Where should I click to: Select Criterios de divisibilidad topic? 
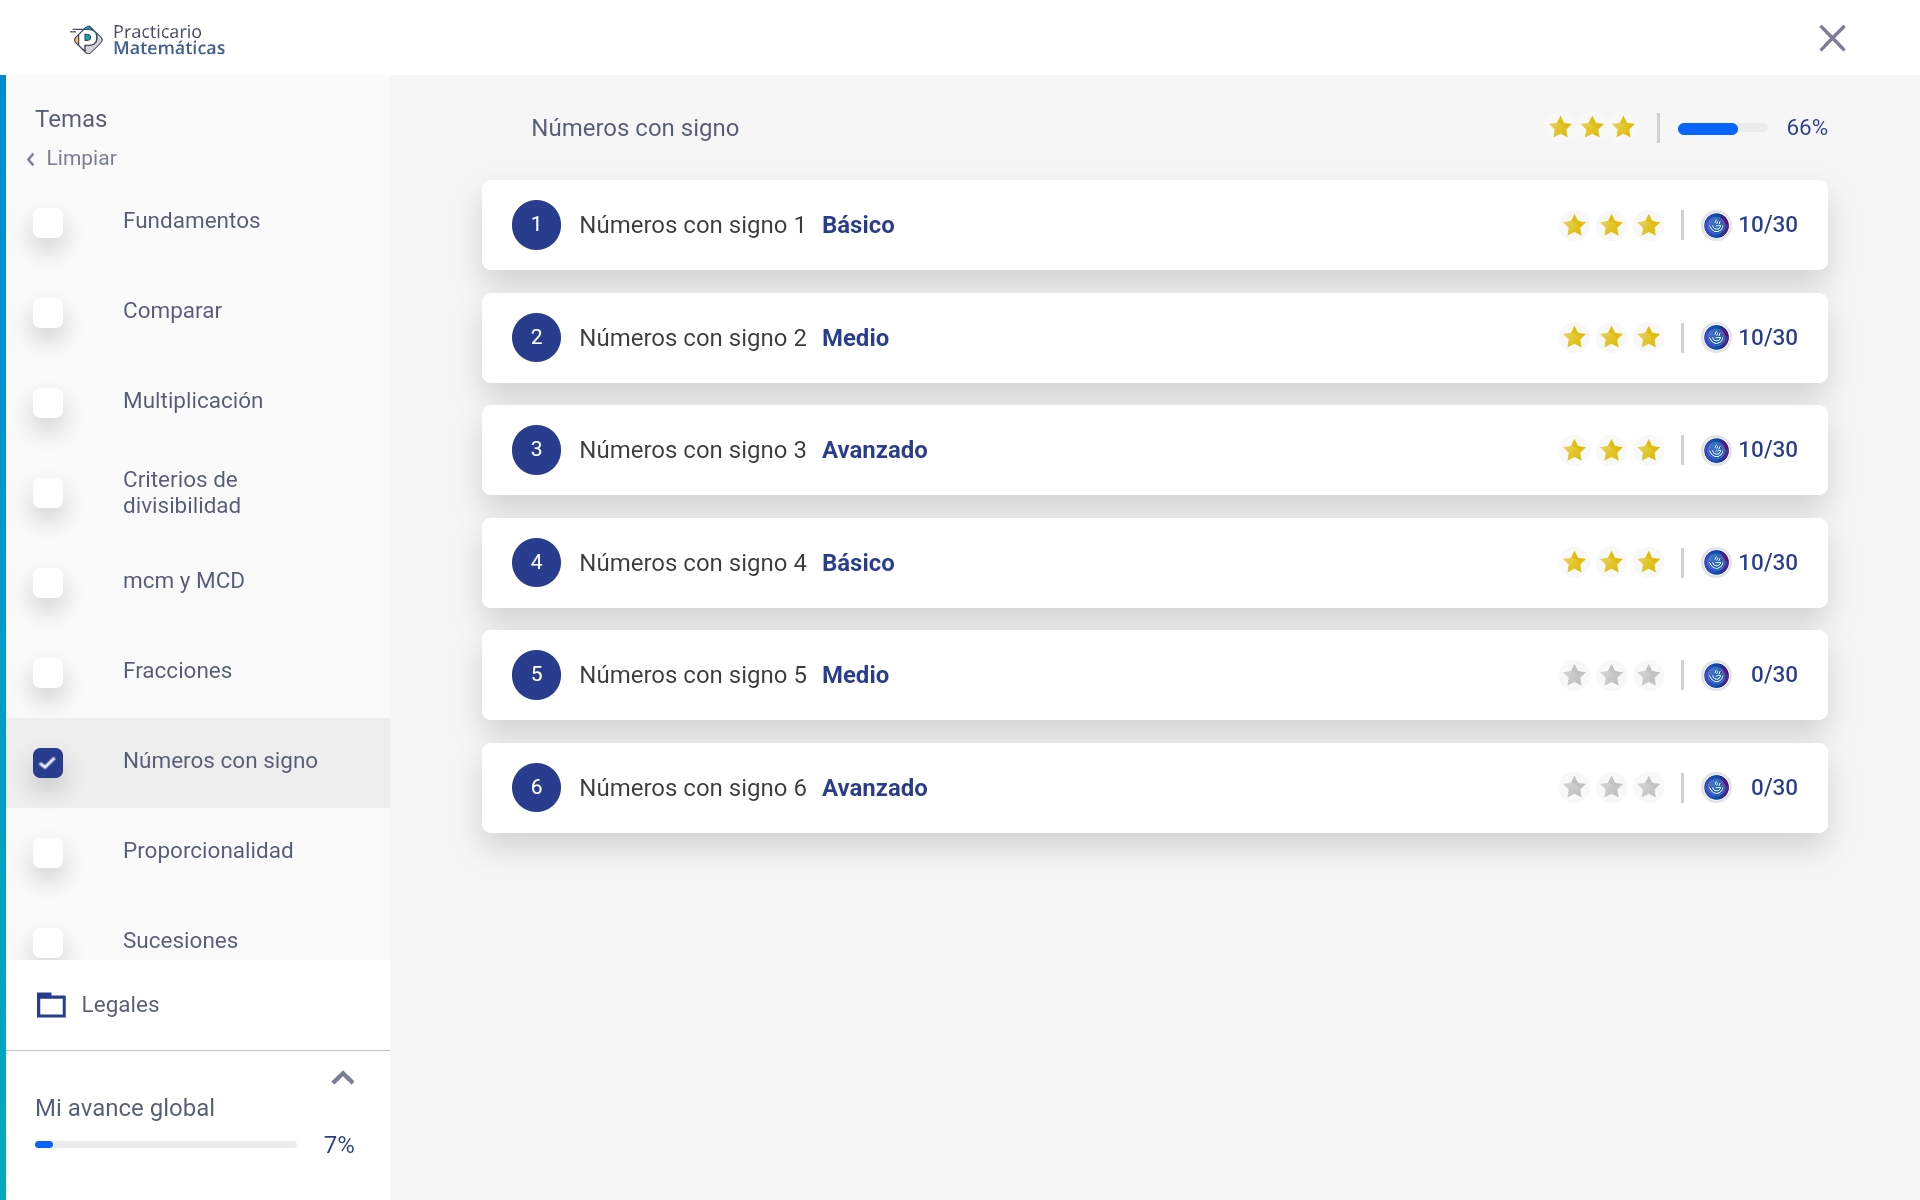tap(182, 492)
